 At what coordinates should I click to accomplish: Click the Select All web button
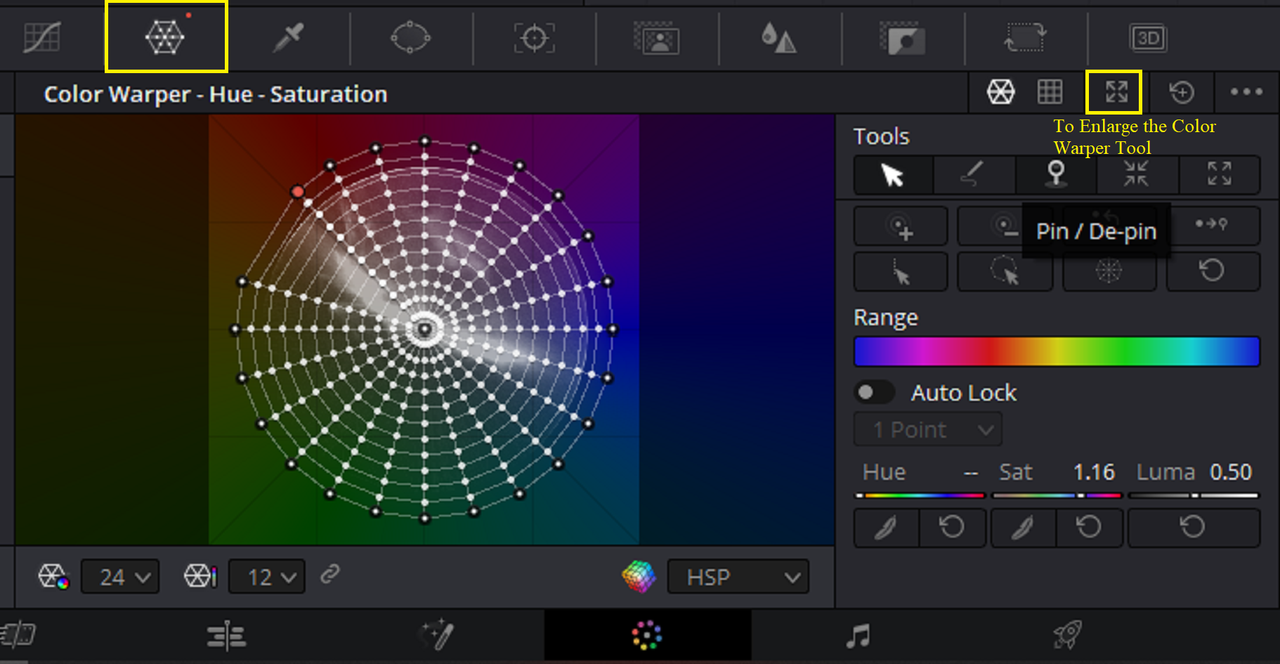[1109, 271]
